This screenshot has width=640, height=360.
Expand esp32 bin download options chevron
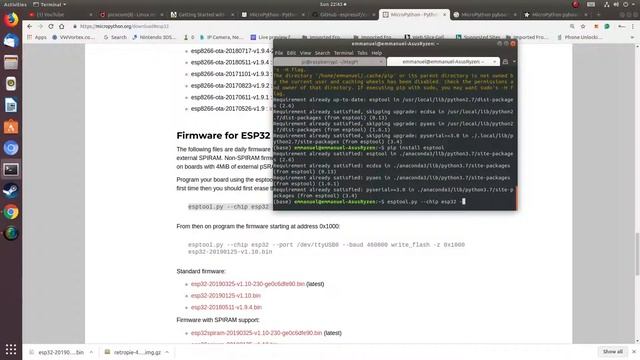(x=91, y=352)
